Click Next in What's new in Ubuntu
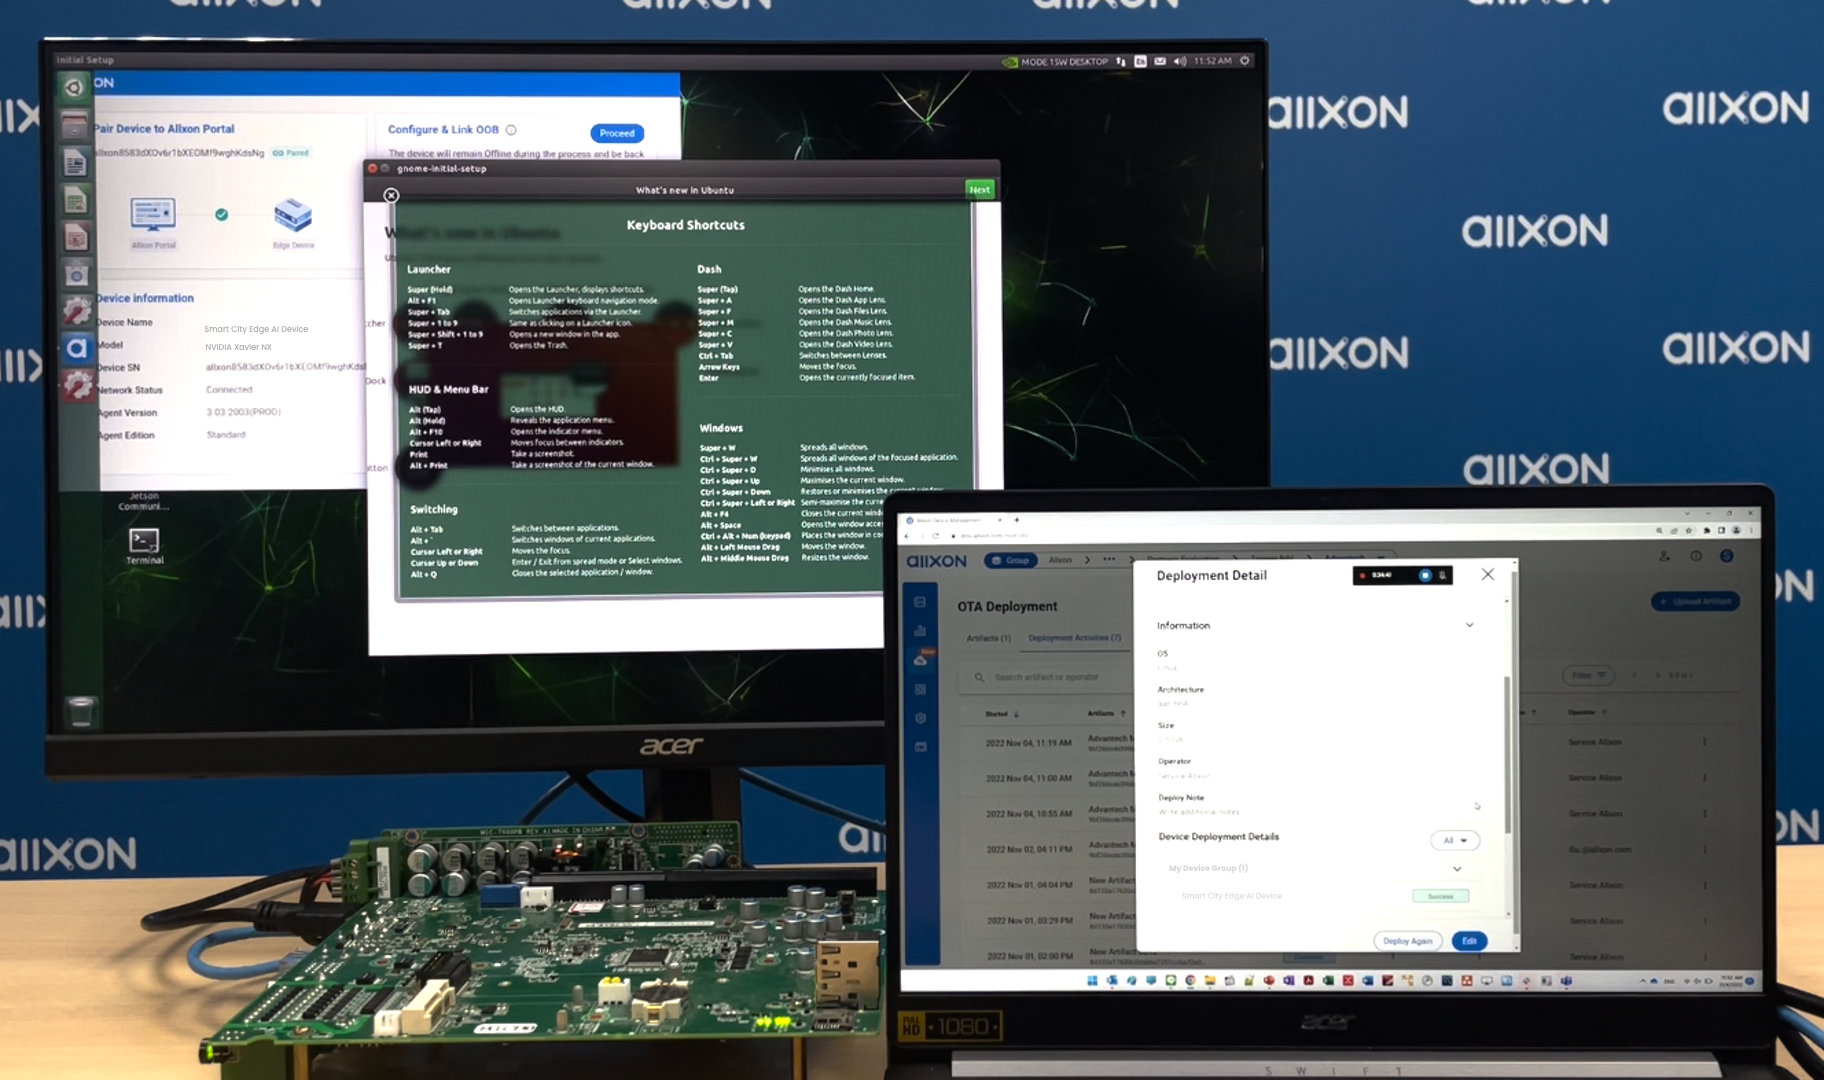1824x1080 pixels. [979, 189]
